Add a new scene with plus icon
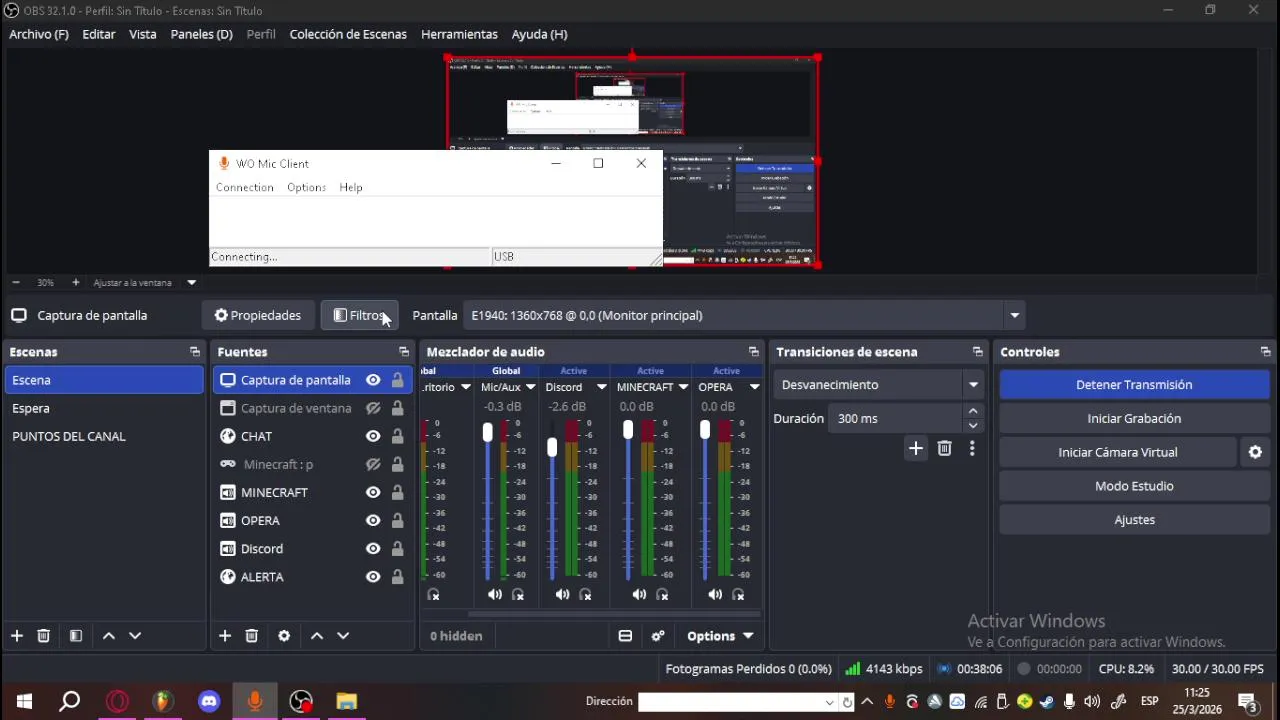 (x=16, y=636)
